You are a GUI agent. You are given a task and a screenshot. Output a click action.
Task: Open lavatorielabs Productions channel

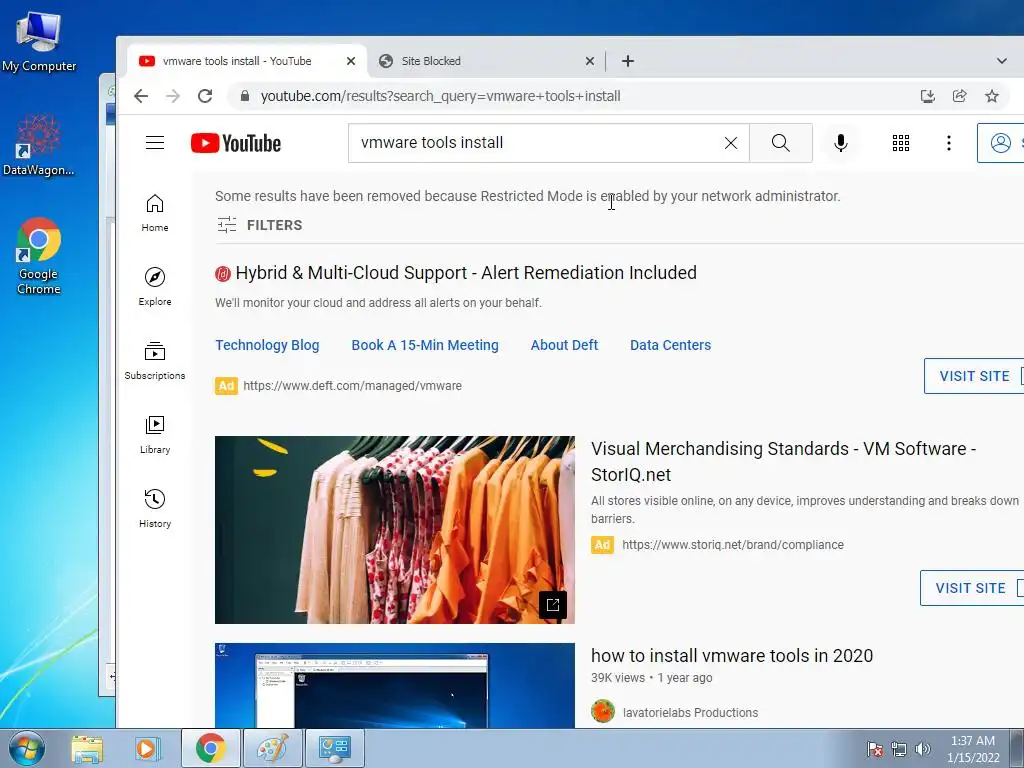[x=690, y=712]
